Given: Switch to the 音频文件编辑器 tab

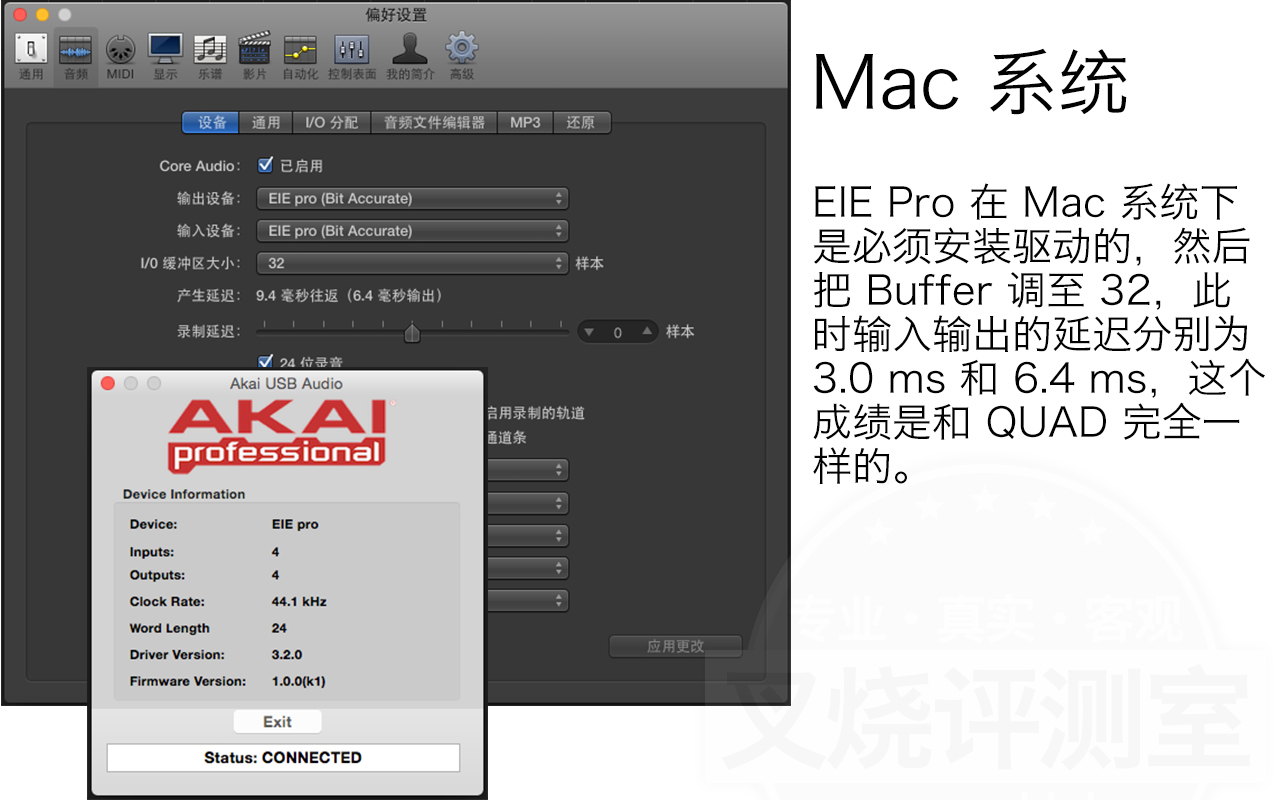Looking at the screenshot, I should coord(434,122).
